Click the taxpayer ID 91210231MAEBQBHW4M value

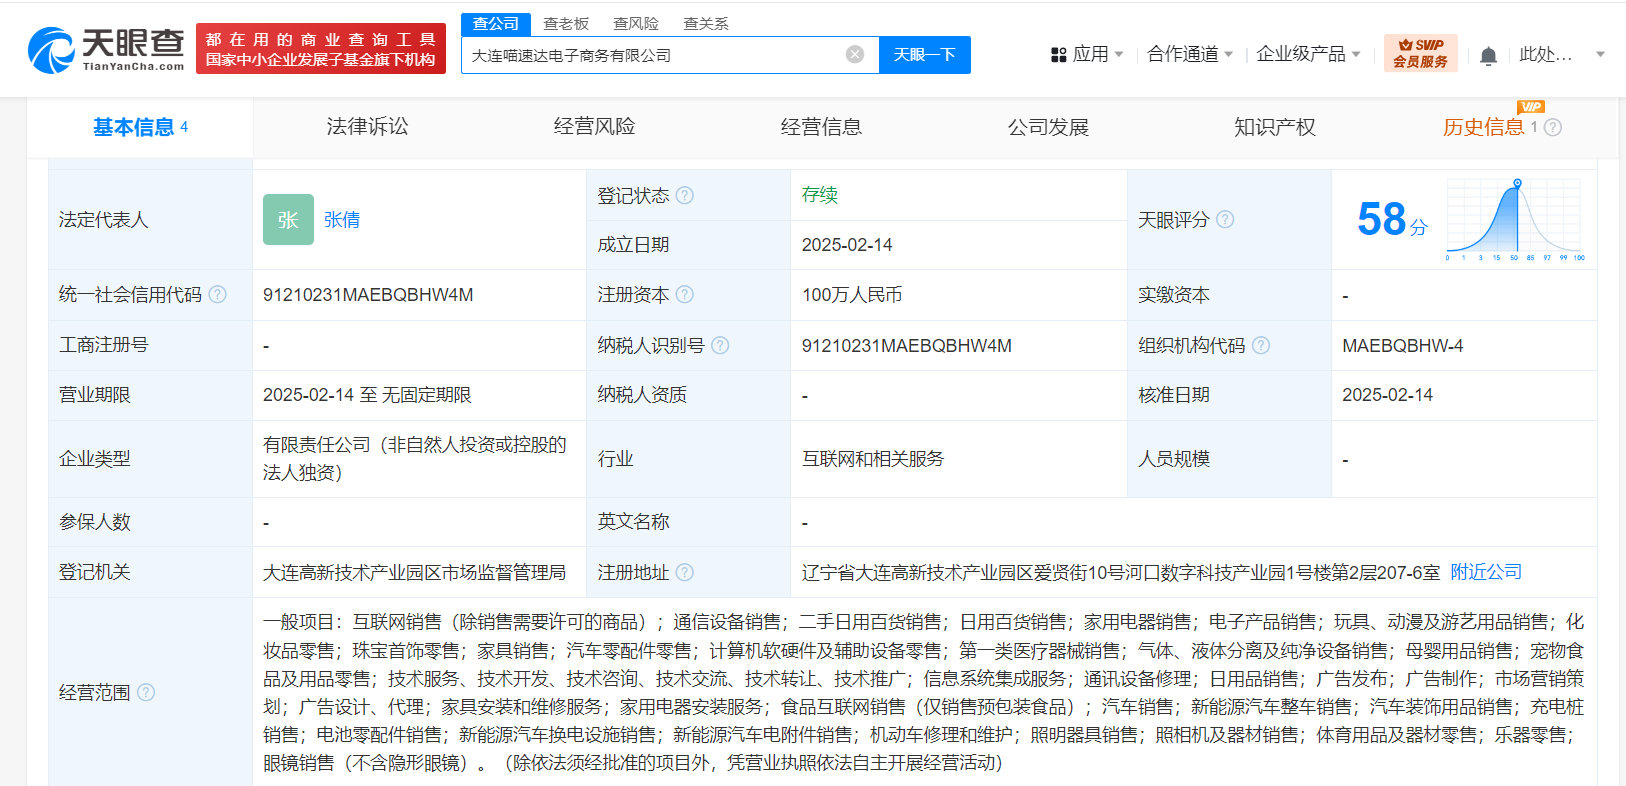coord(906,346)
